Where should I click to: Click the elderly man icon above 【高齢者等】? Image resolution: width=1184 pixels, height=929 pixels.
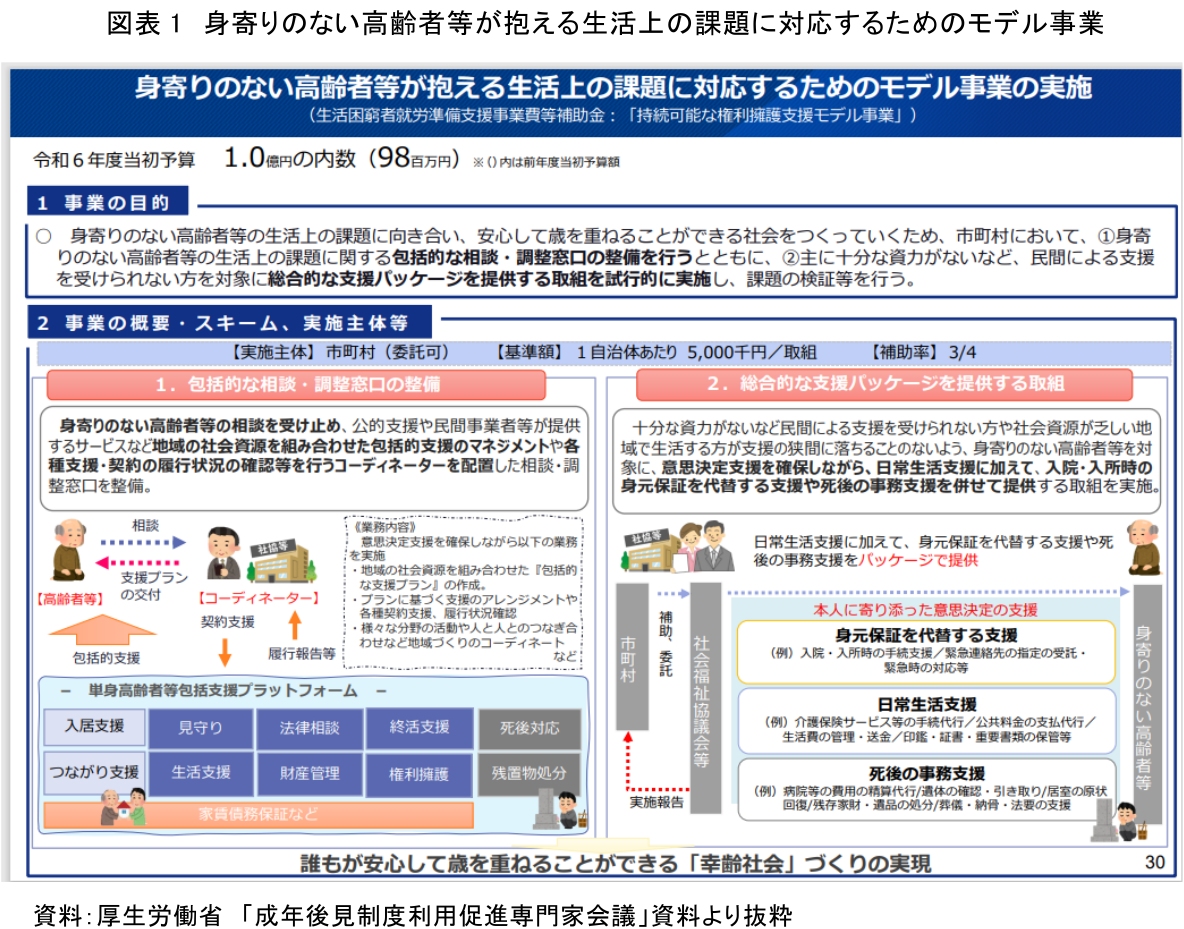(x=69, y=549)
